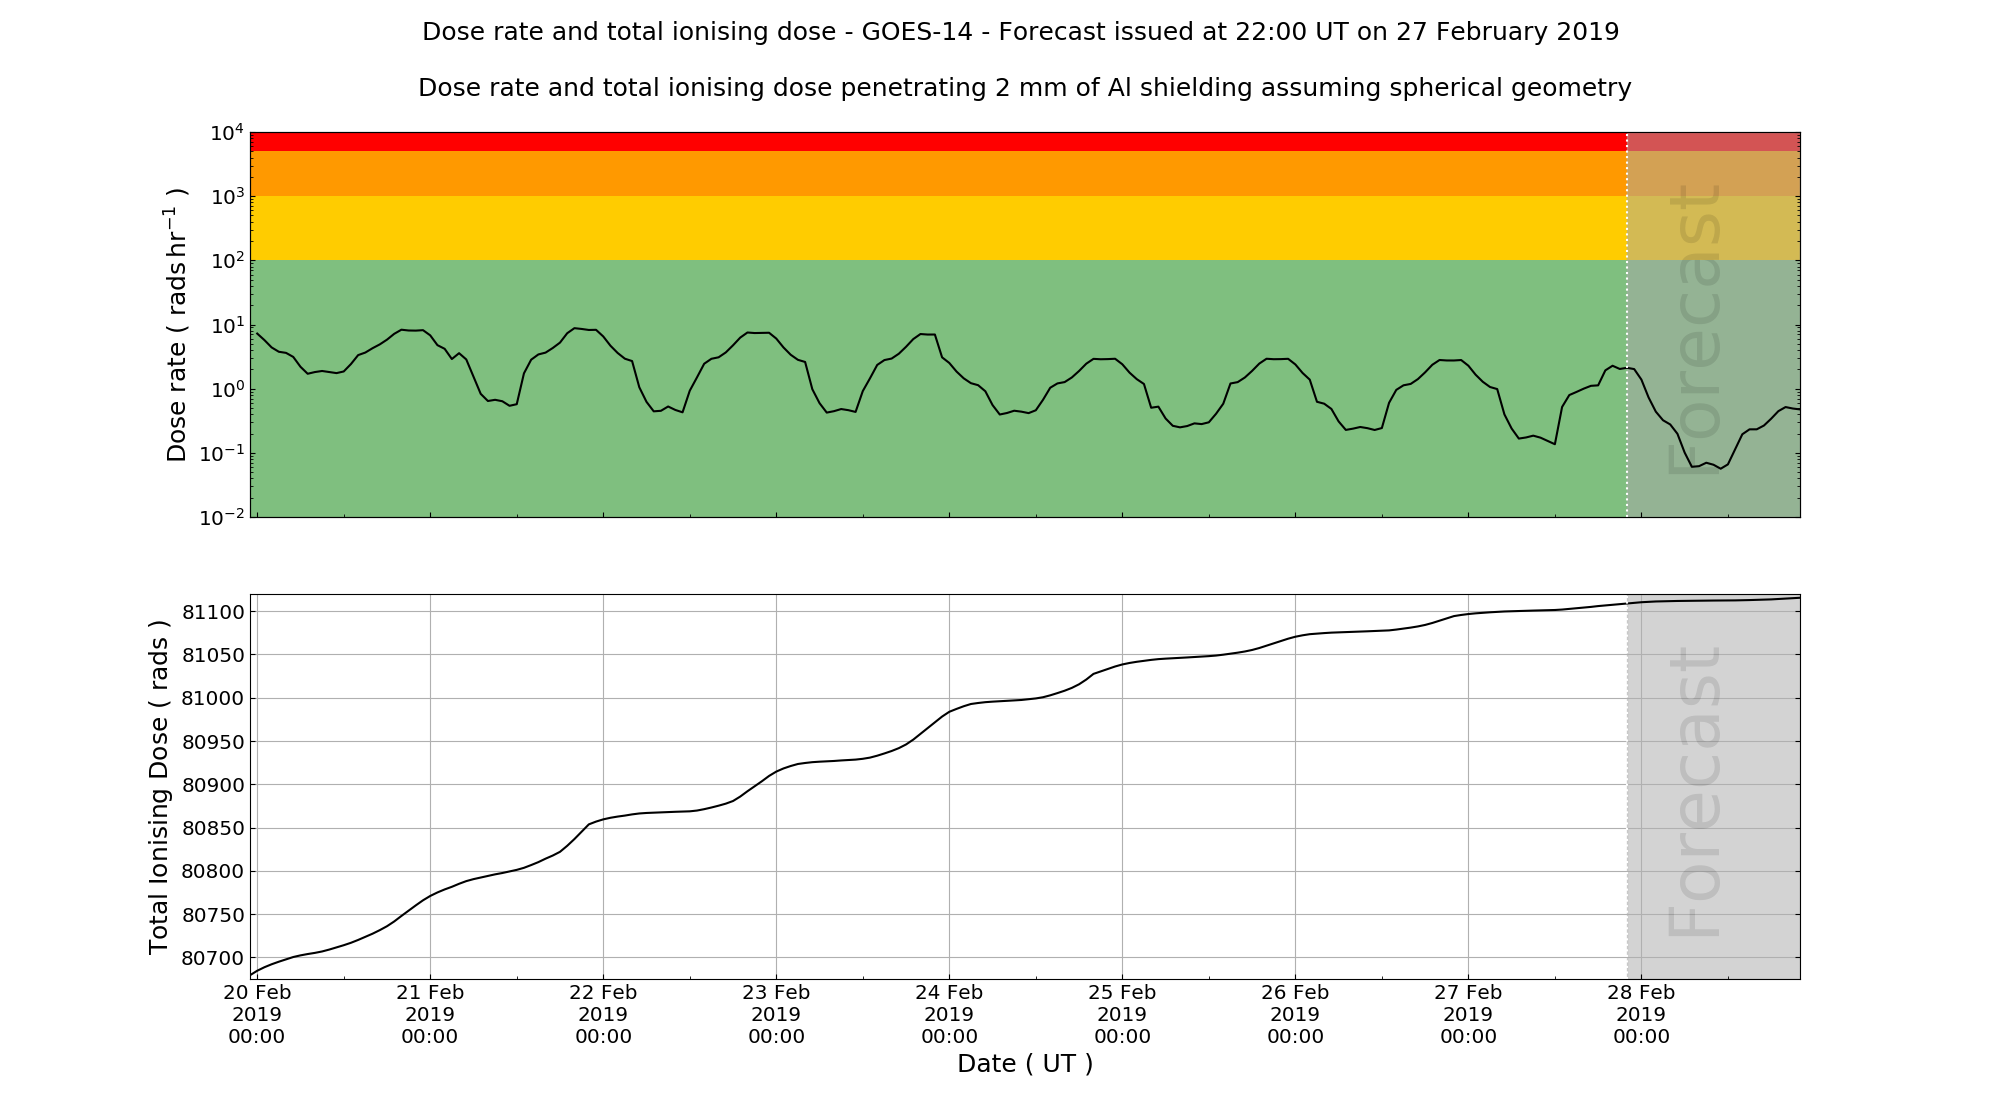Click the GOES-14 forecast title text
The height and width of the screenshot is (1100, 2000).
click(x=1020, y=32)
